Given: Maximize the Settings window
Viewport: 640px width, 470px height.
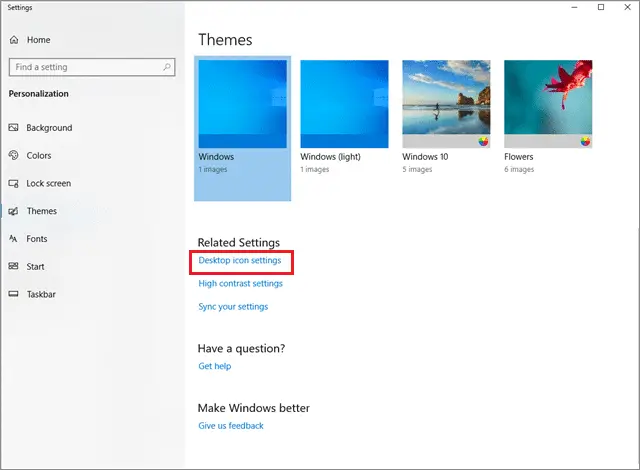Looking at the screenshot, I should point(601,7).
